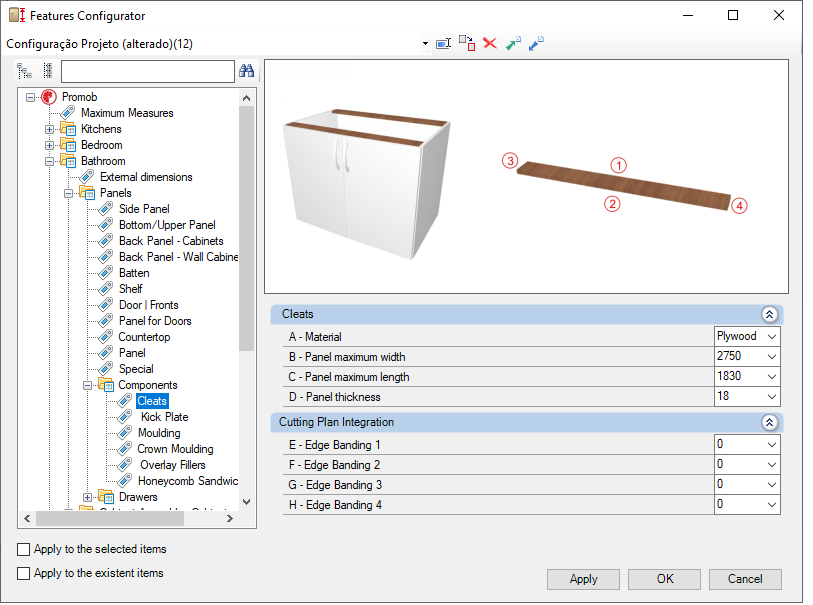Select Kick Plate in the tree
This screenshot has height=605, width=813.
click(164, 417)
